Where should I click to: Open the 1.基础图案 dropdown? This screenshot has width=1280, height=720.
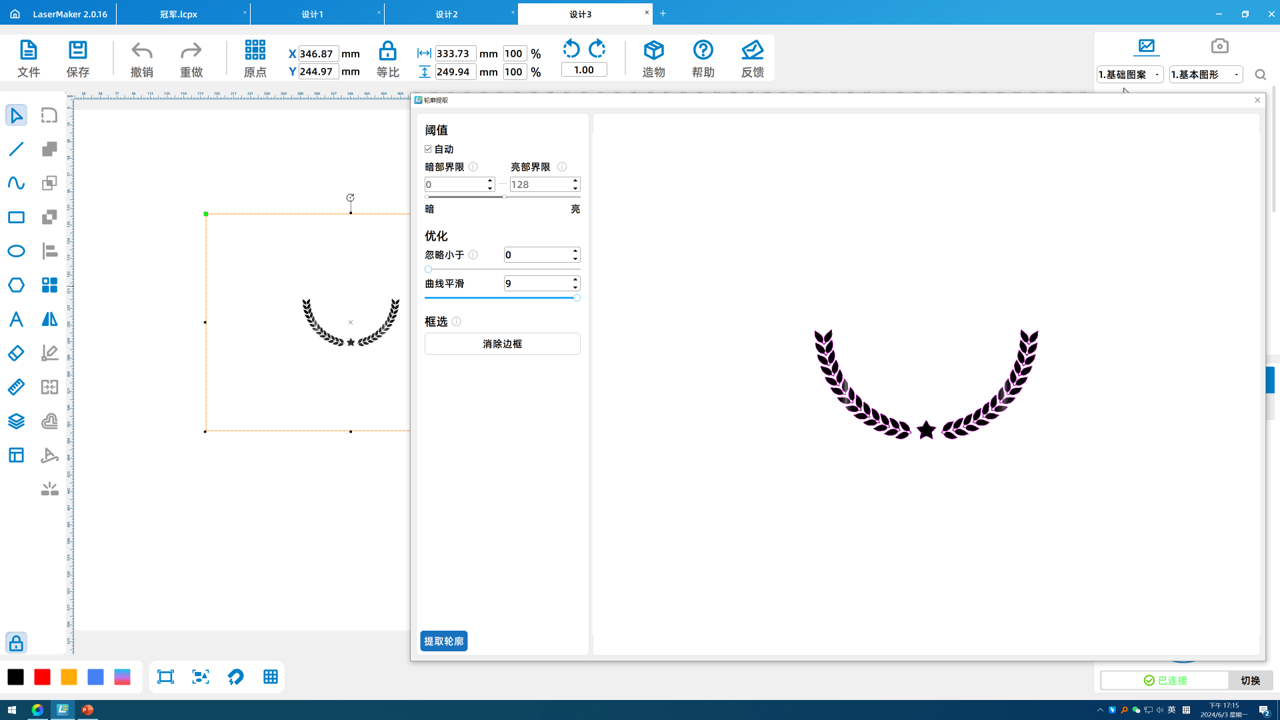point(1130,75)
